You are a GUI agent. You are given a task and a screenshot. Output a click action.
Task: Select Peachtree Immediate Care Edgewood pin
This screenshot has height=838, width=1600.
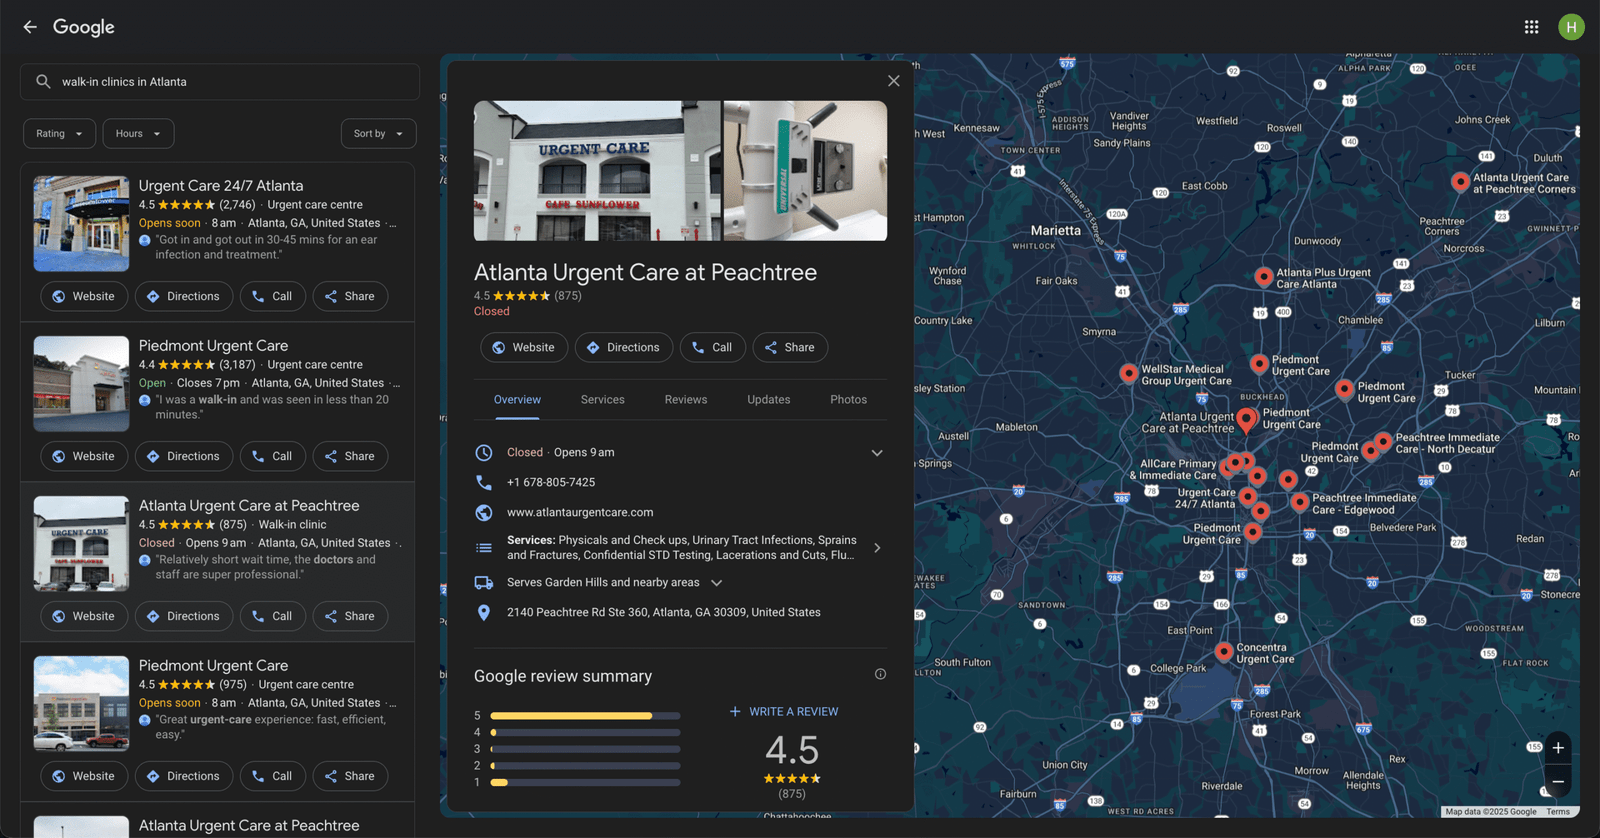point(1300,501)
